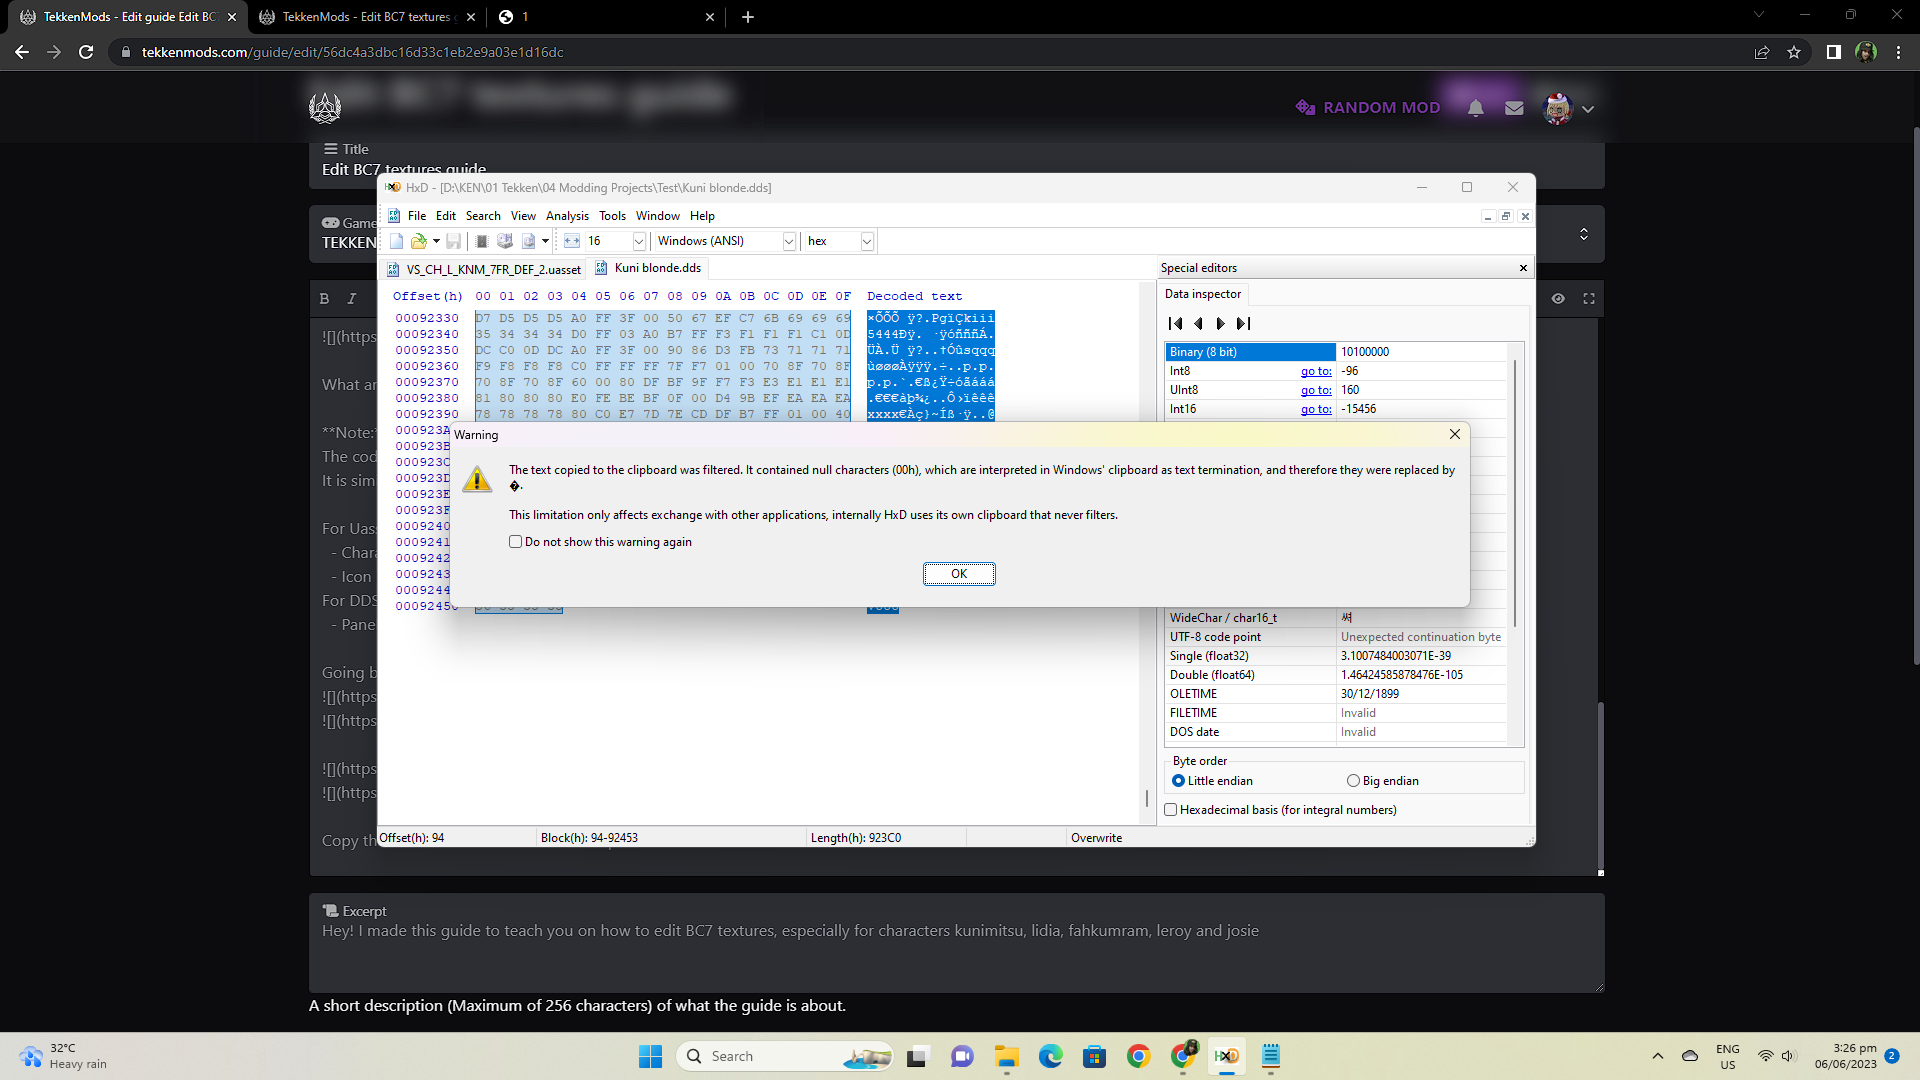Open Notepad from taskbar

1270,1056
